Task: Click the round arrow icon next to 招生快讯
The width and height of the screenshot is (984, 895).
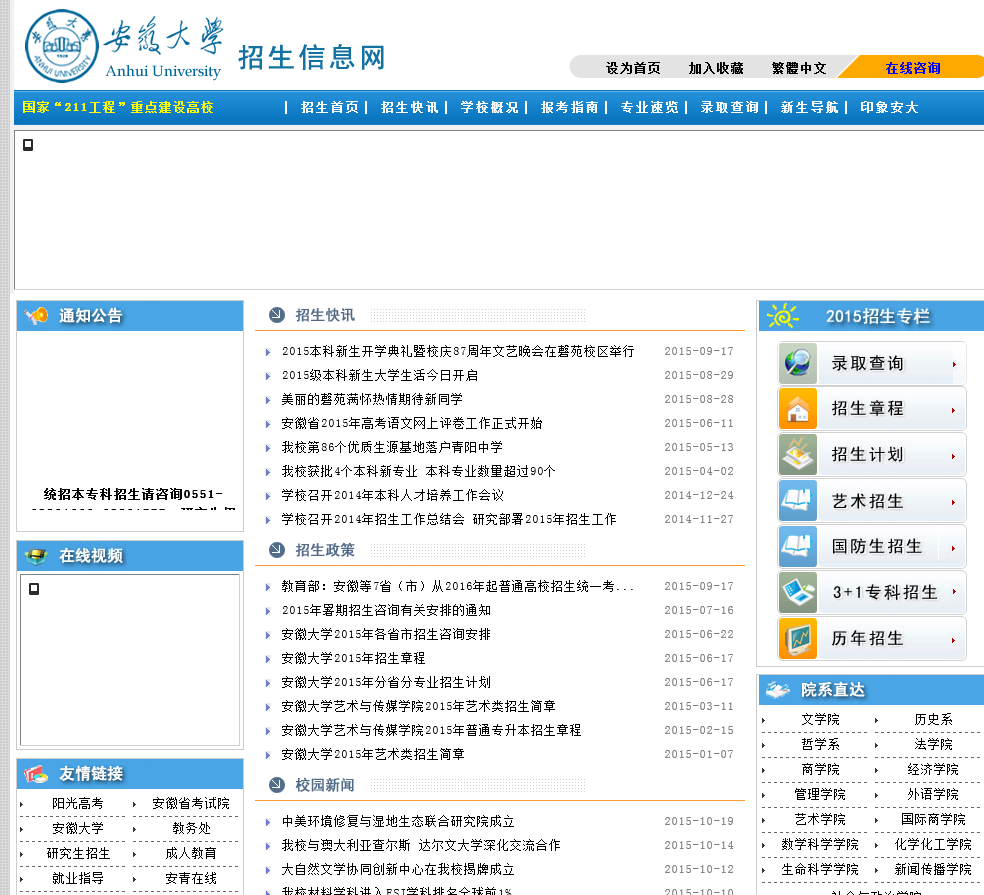Action: [277, 314]
